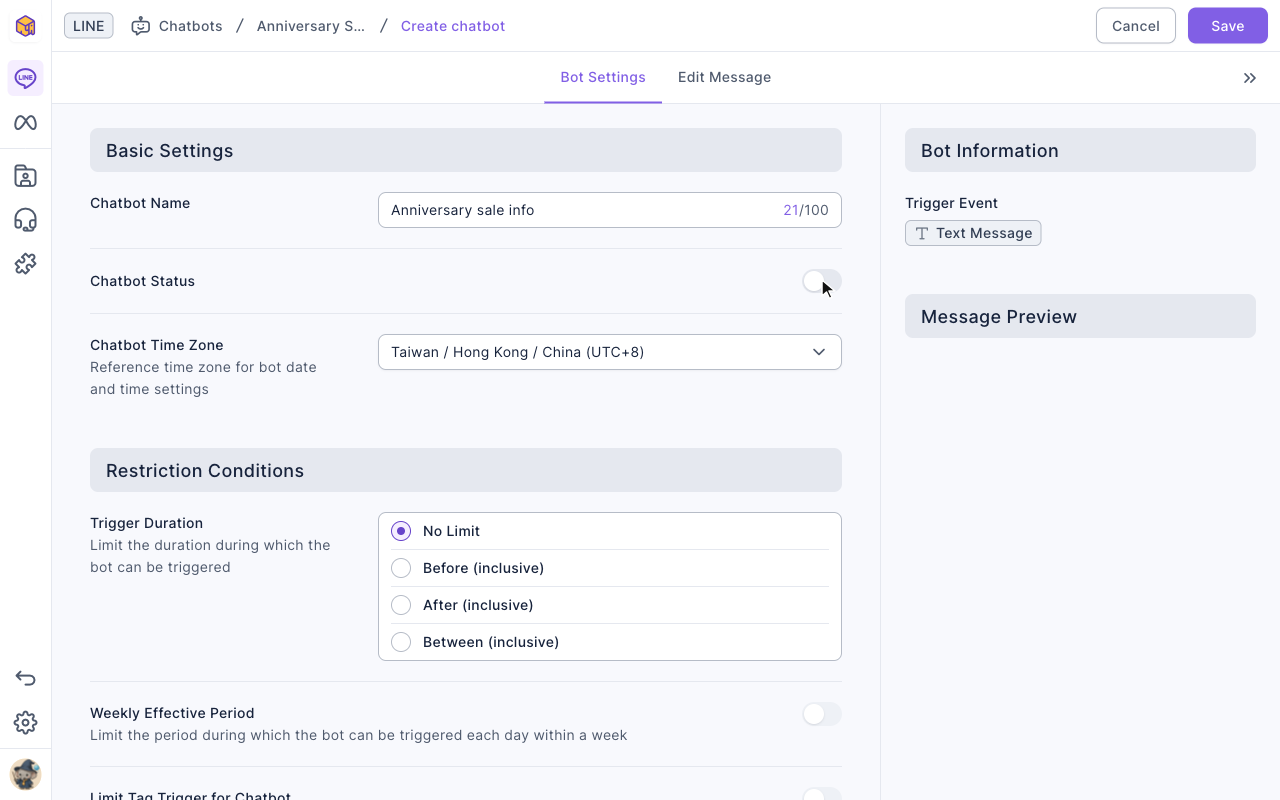
Task: Save the chatbot with Save button
Action: (x=1228, y=26)
